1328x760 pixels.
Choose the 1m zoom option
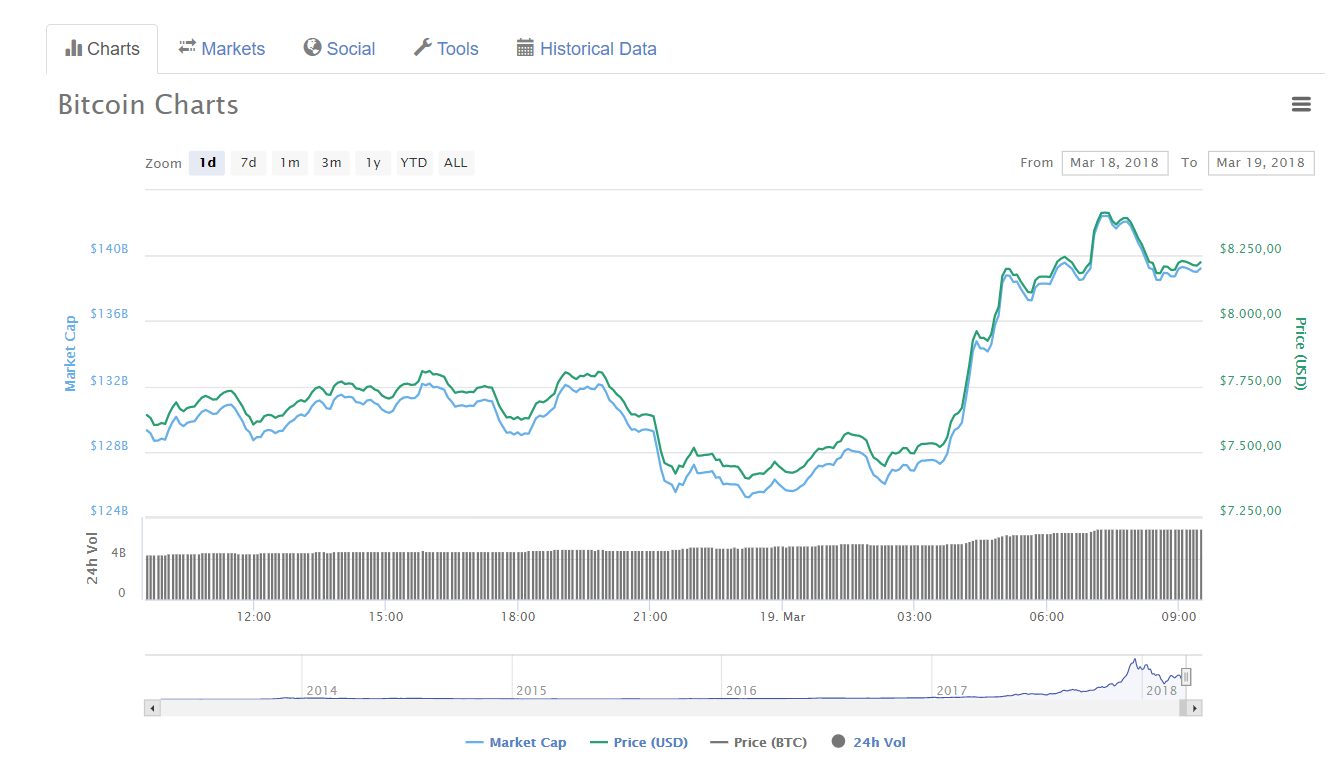(290, 163)
